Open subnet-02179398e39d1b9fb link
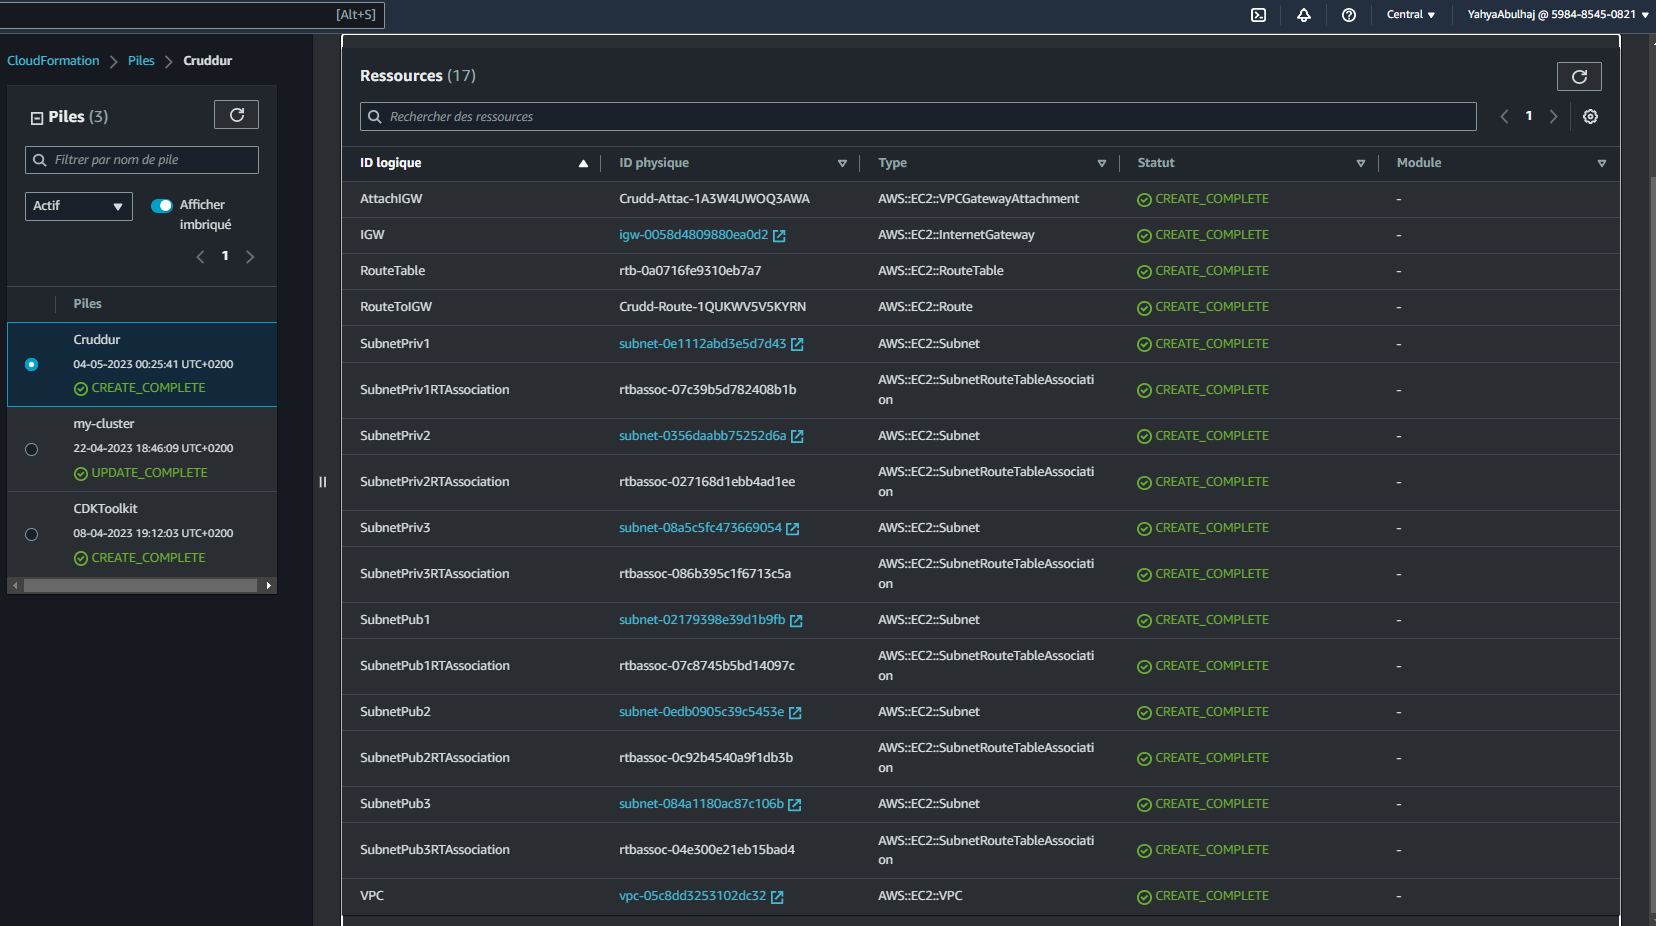The image size is (1656, 926). pos(702,620)
